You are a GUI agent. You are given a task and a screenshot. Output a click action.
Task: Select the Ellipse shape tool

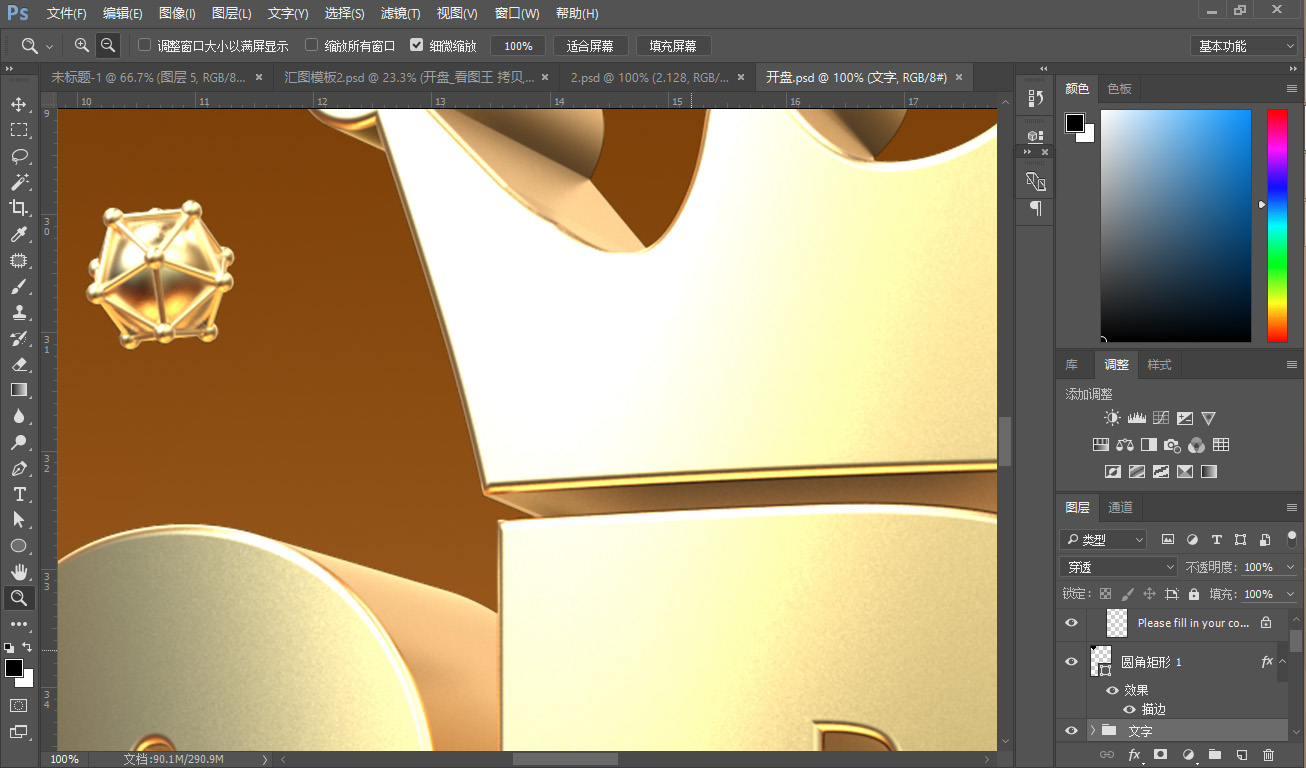(x=18, y=546)
